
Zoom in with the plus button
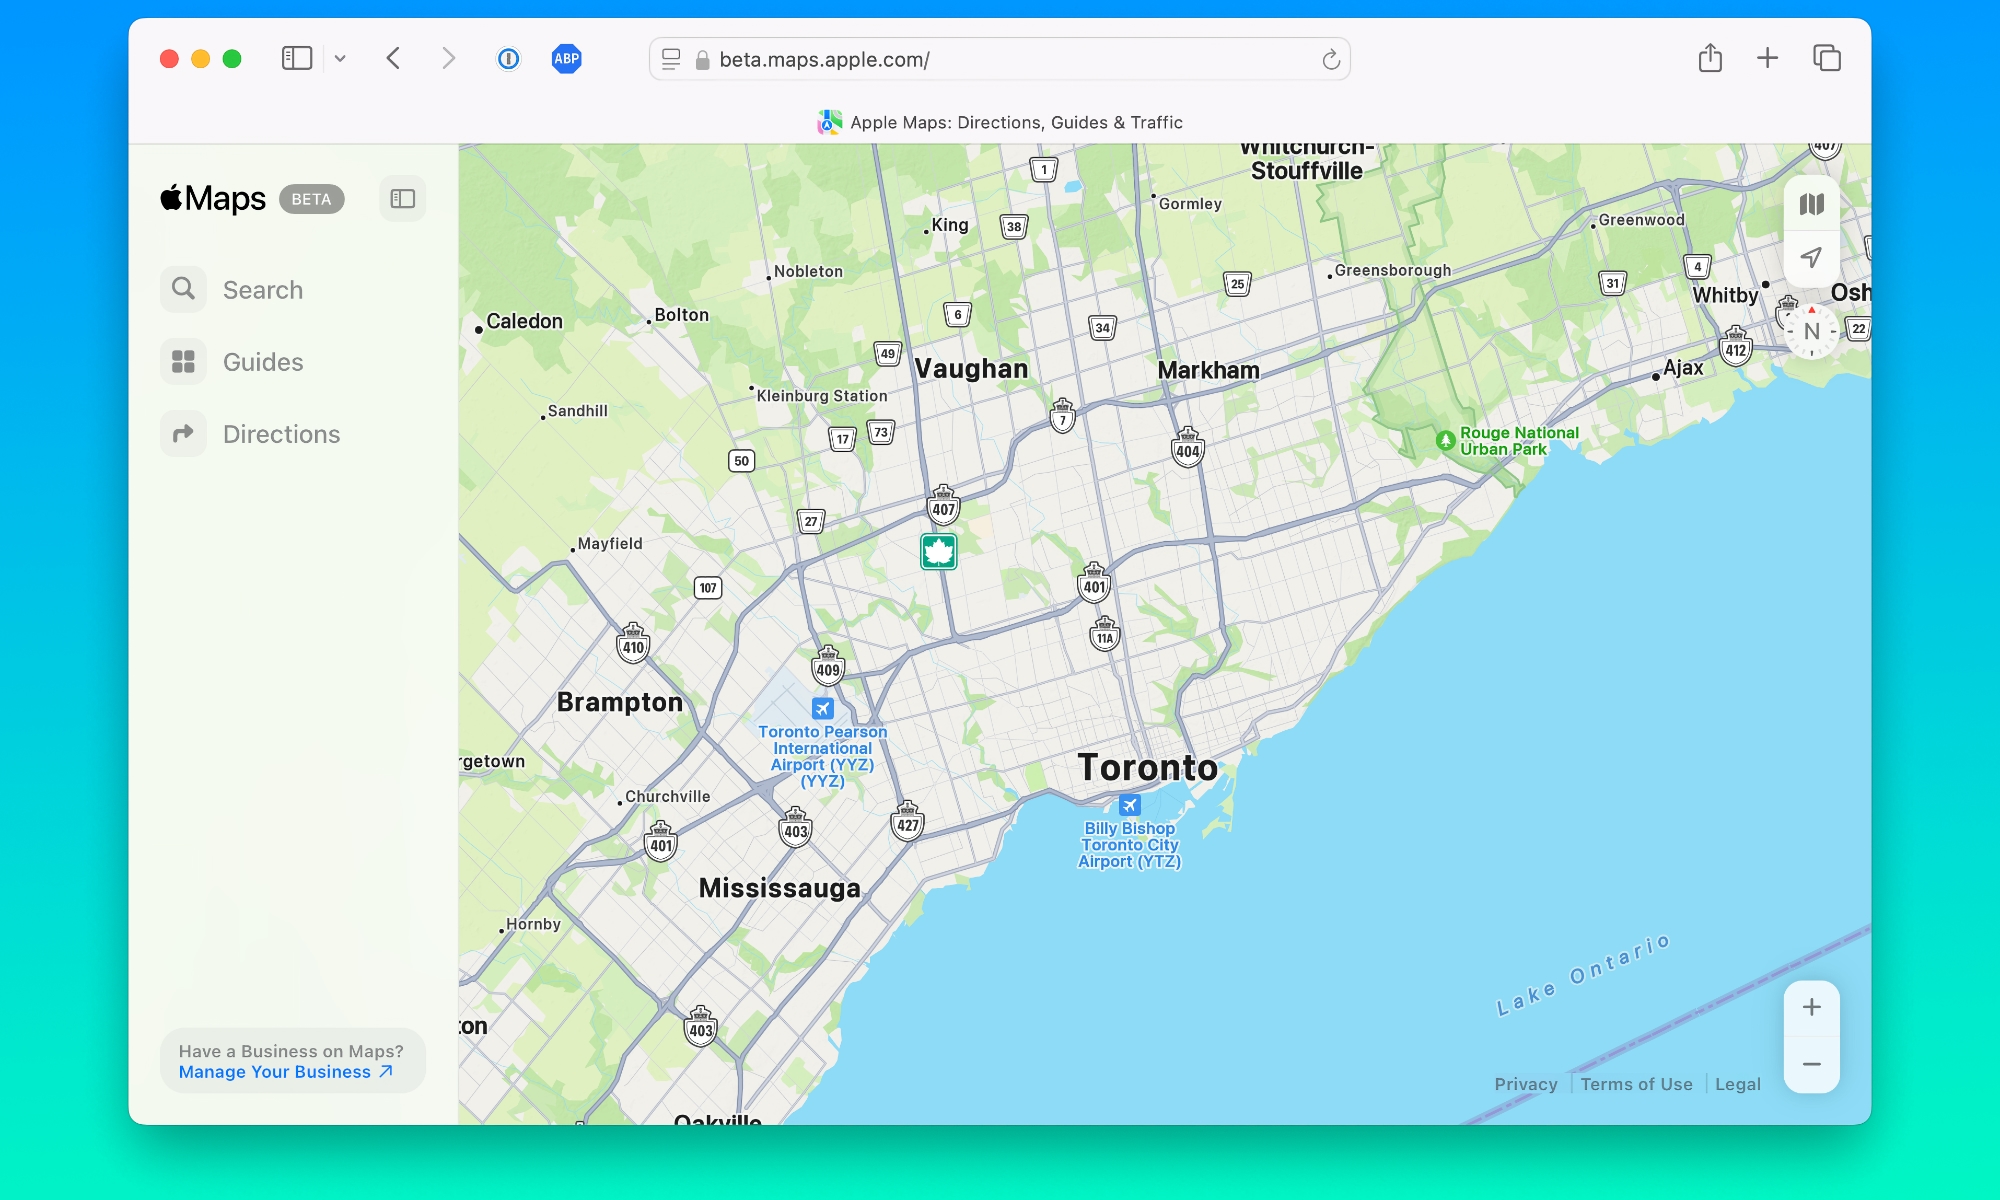click(1811, 1008)
